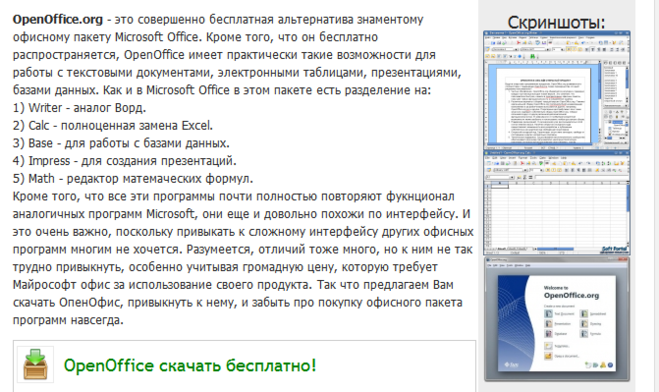
Task: Open 'OpenOffice скачать бесплатно!' link
Action: tap(190, 366)
